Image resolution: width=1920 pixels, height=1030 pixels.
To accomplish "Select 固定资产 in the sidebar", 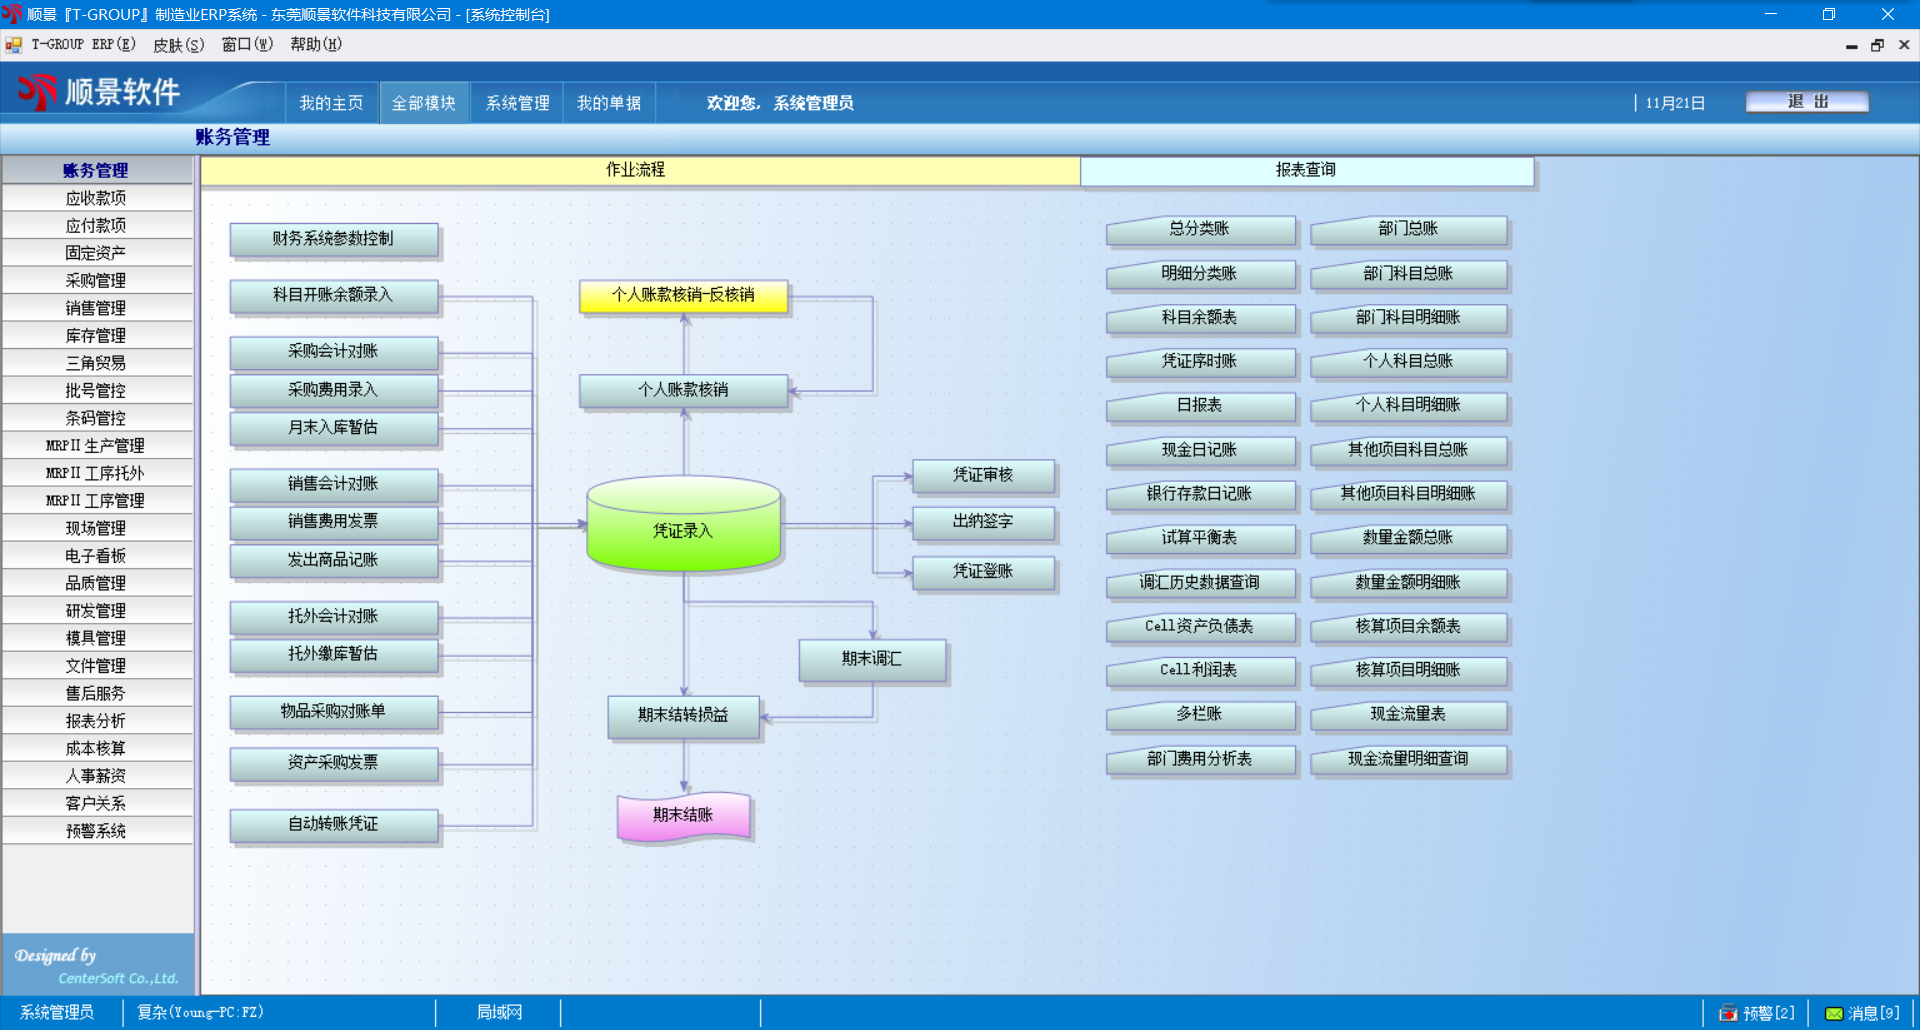I will (x=96, y=254).
